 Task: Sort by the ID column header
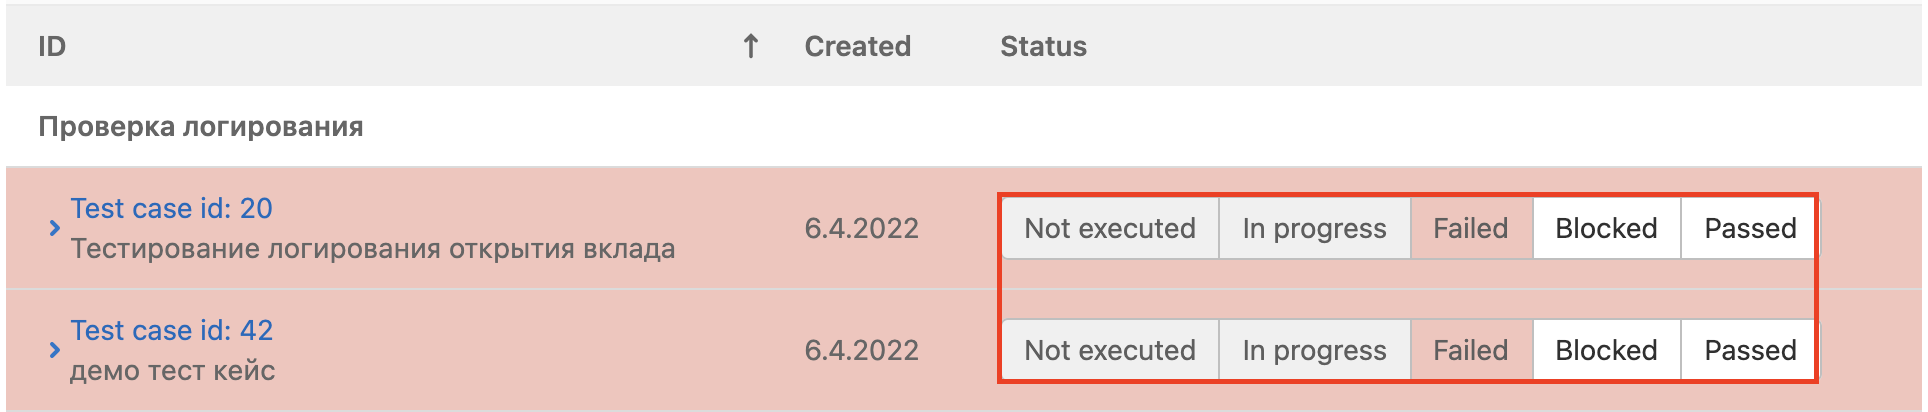[52, 46]
